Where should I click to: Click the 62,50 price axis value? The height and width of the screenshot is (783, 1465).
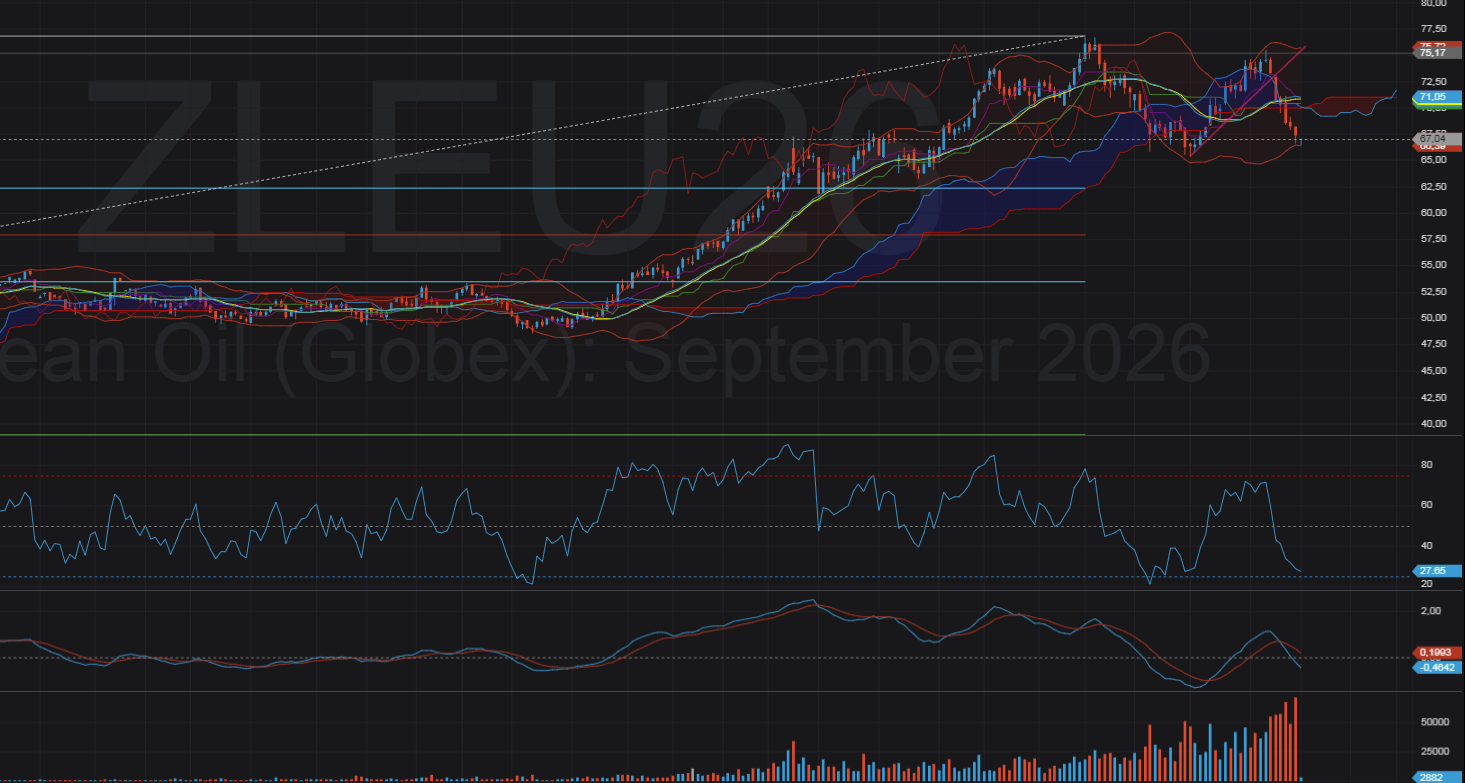(x=1433, y=186)
